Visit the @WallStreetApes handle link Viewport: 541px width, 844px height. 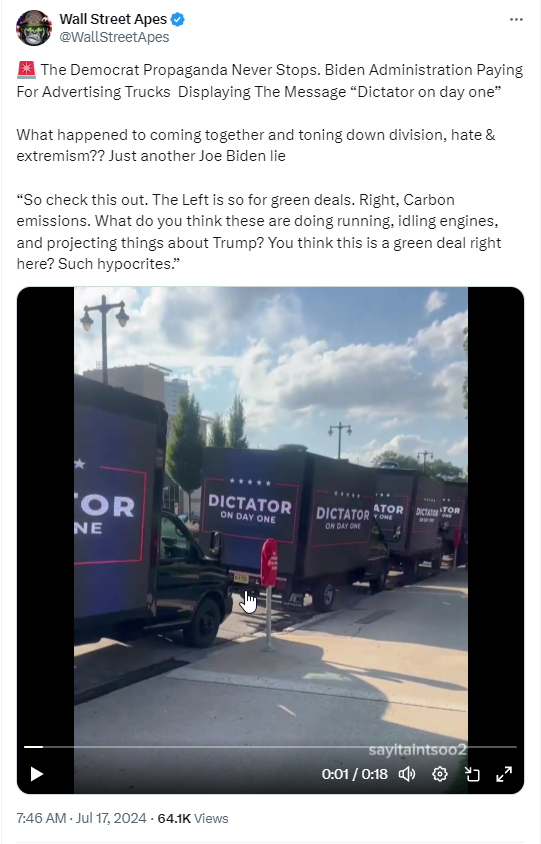pos(114,37)
